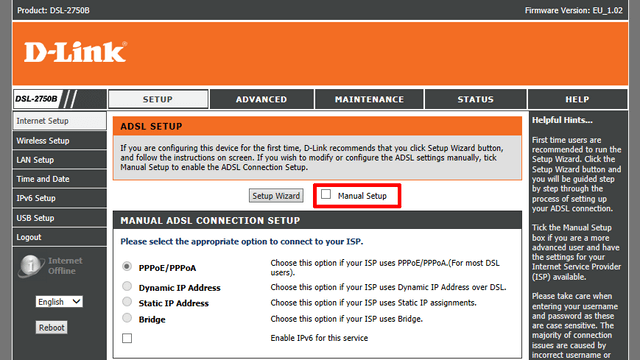This screenshot has width=640, height=360.
Task: Click the Firmware Version EU_1.02 text
Action: point(573,10)
